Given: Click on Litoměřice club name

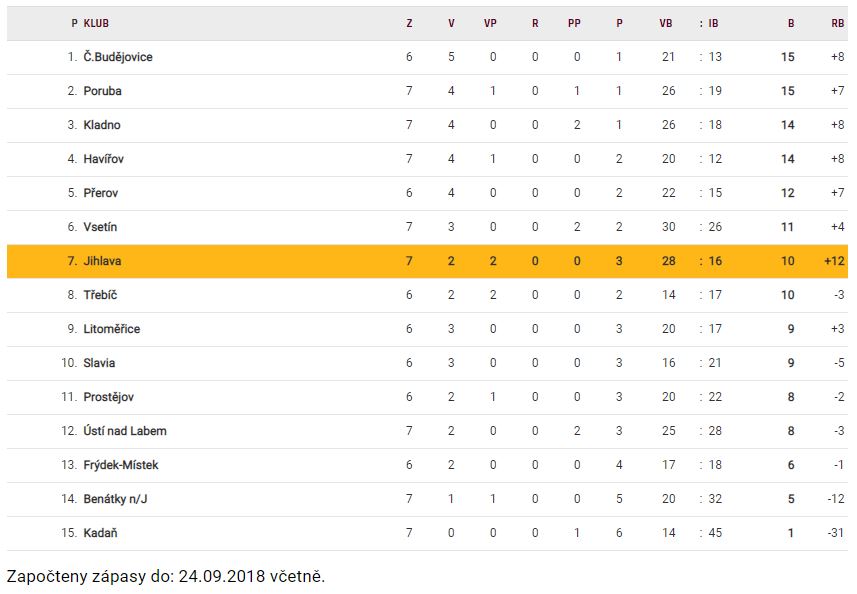Looking at the screenshot, I should tap(112, 329).
